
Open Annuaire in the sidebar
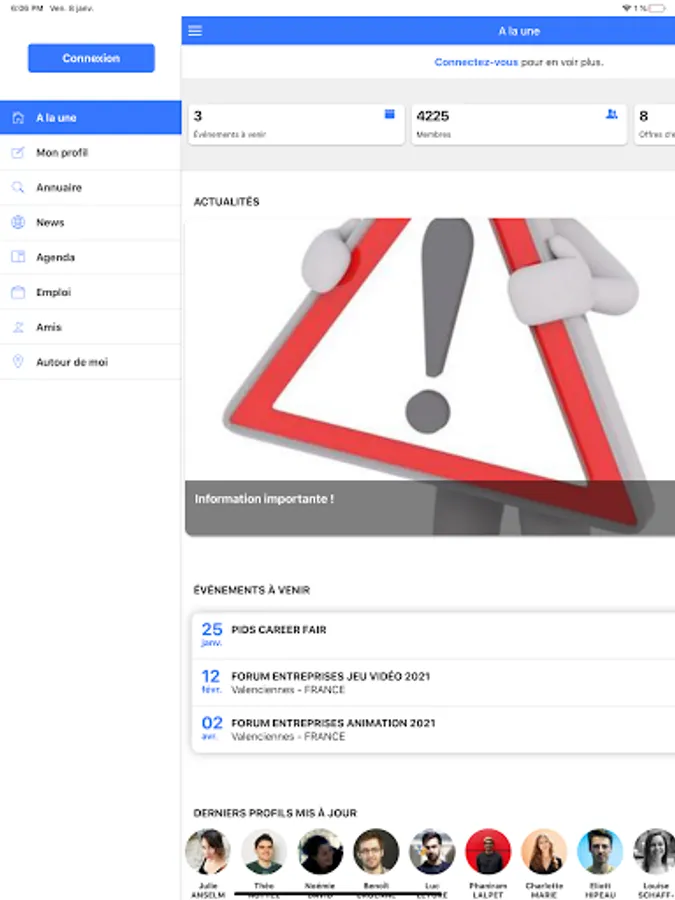pos(91,188)
